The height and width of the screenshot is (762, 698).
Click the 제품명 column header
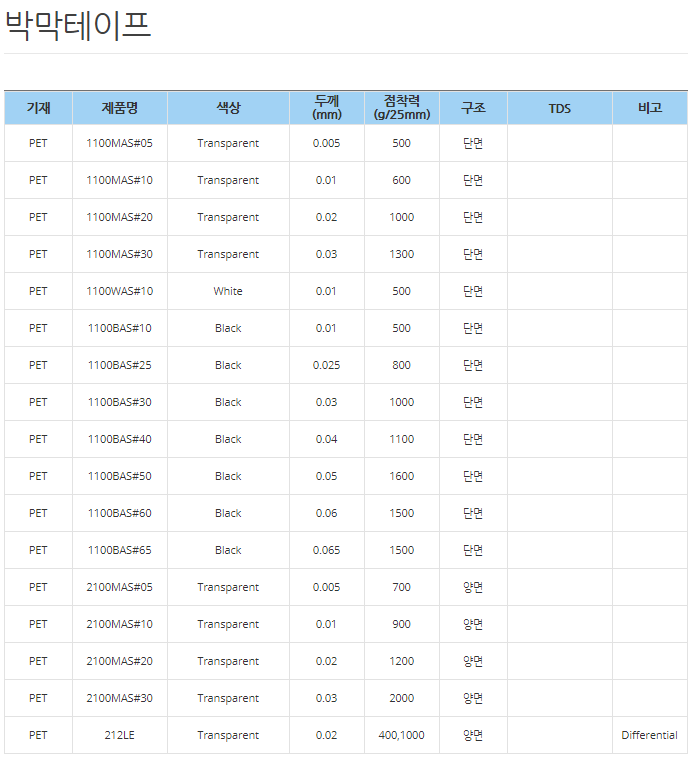pos(120,108)
